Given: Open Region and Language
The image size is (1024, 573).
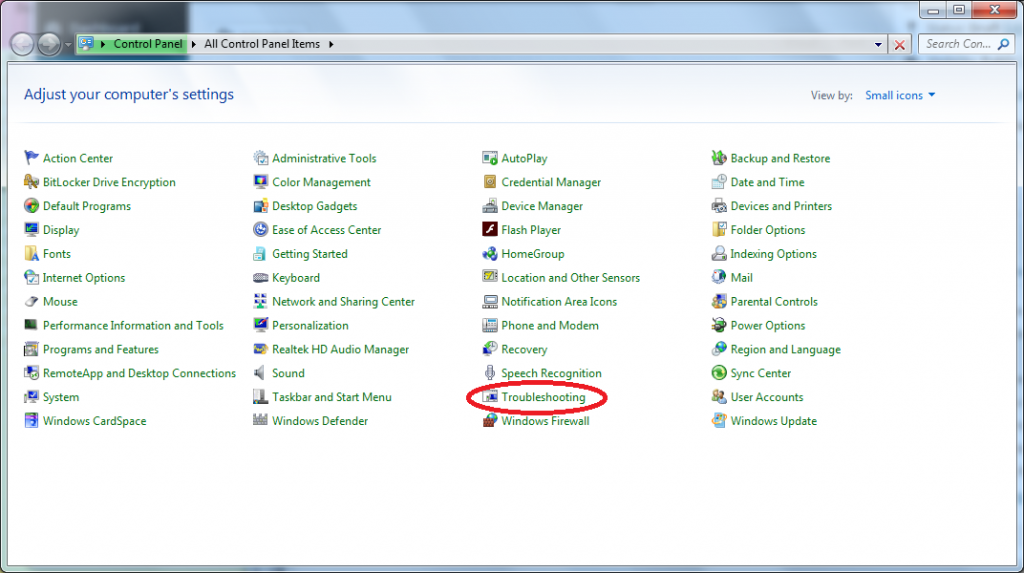Looking at the screenshot, I should 786,350.
